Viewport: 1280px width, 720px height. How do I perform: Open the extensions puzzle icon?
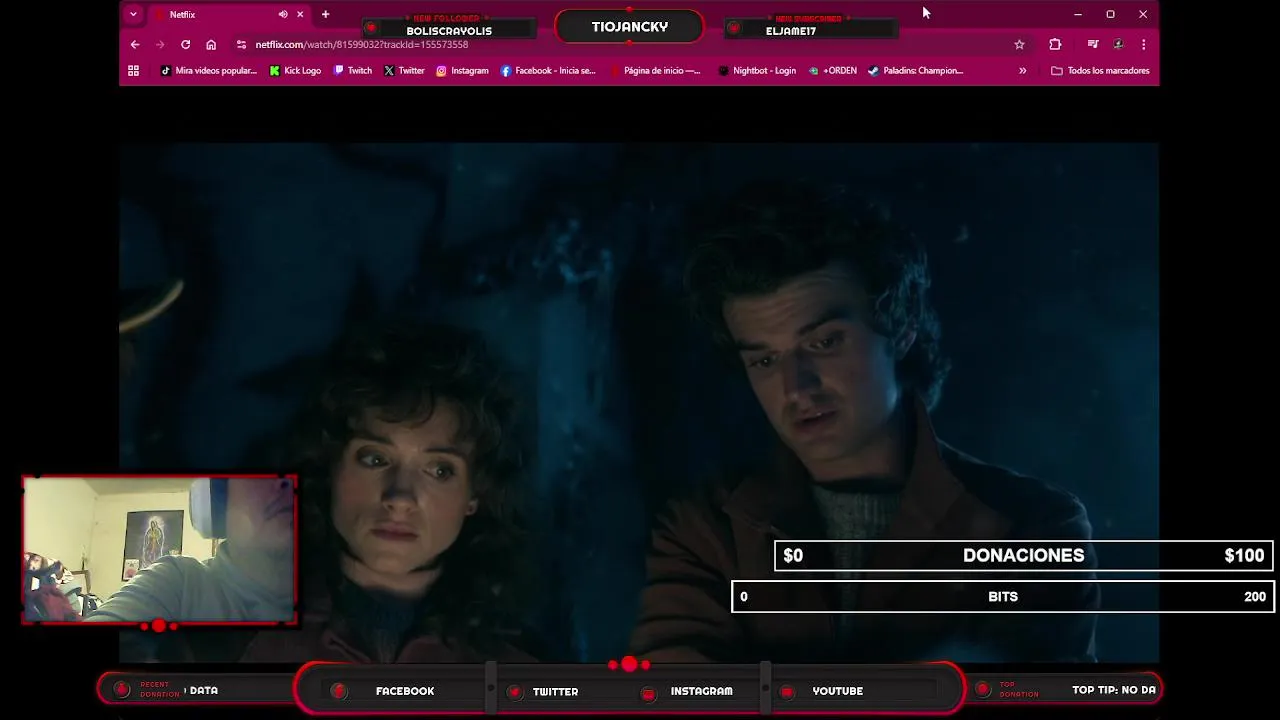coord(1055,44)
